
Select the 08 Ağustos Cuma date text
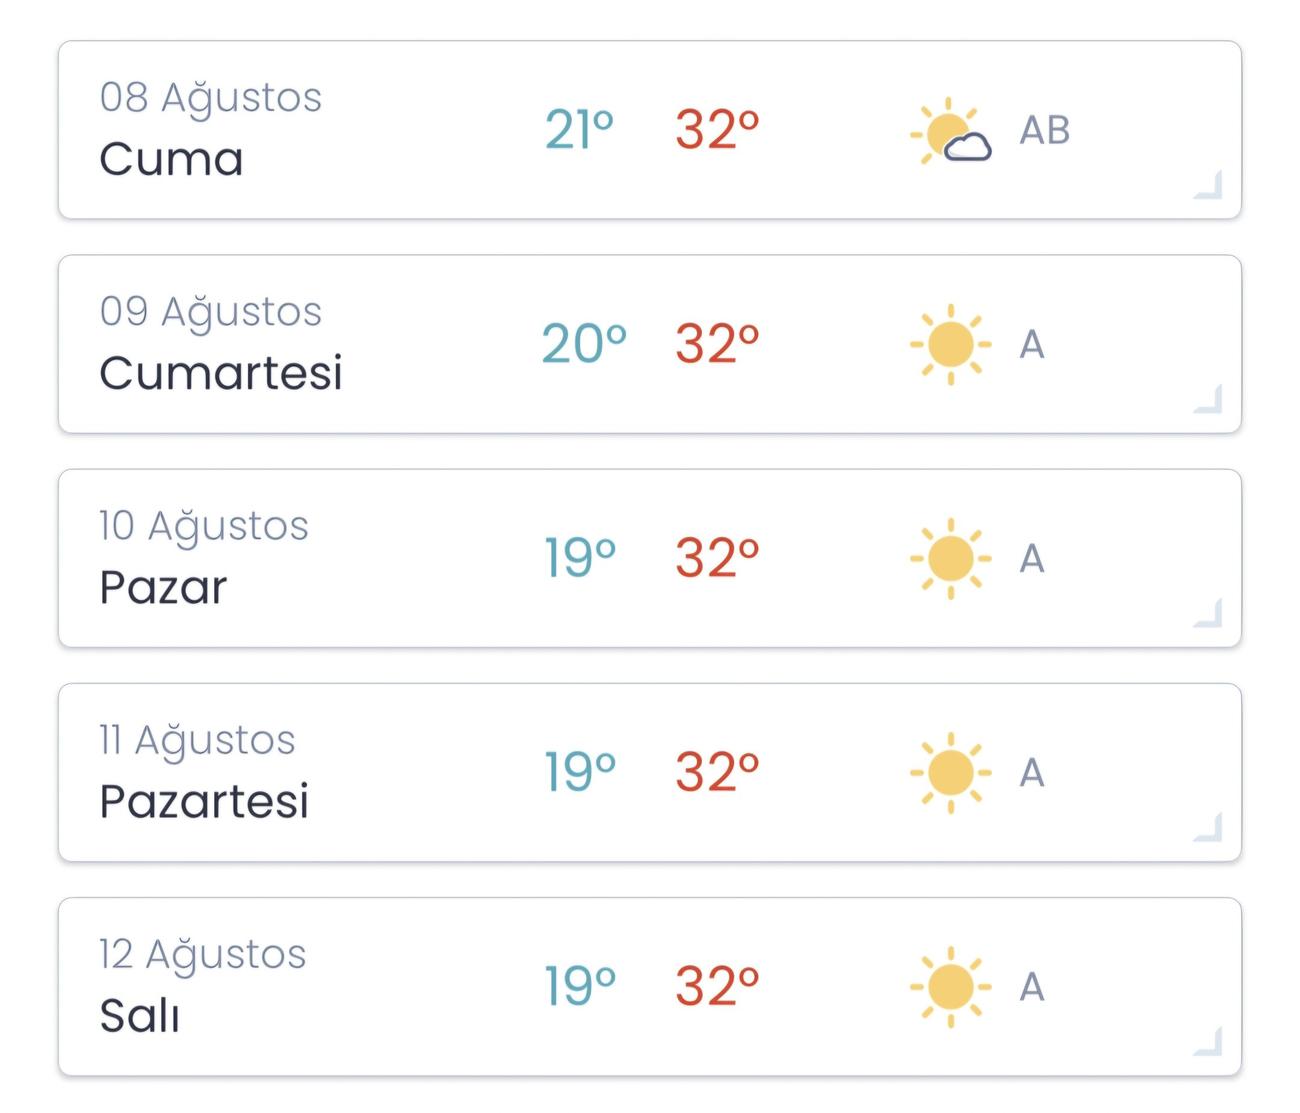[210, 96]
